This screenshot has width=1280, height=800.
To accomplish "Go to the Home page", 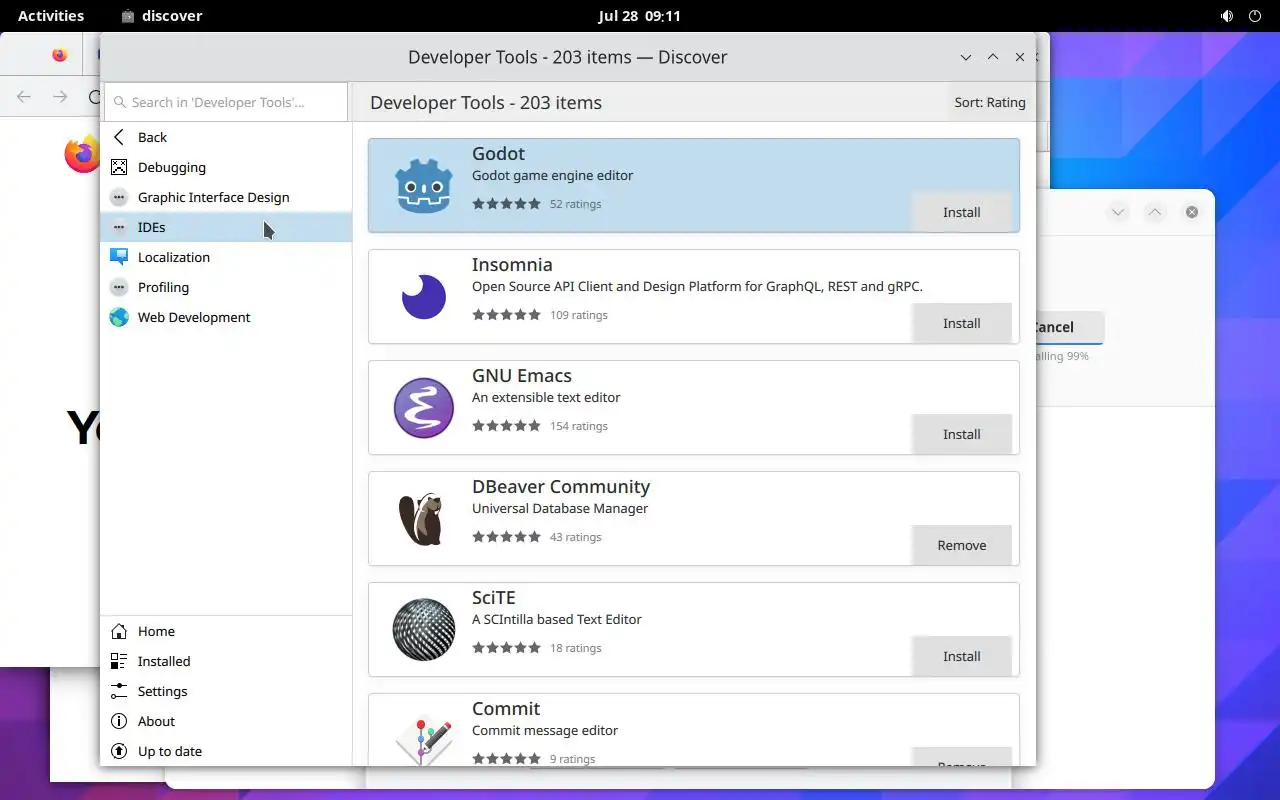I will (x=226, y=631).
